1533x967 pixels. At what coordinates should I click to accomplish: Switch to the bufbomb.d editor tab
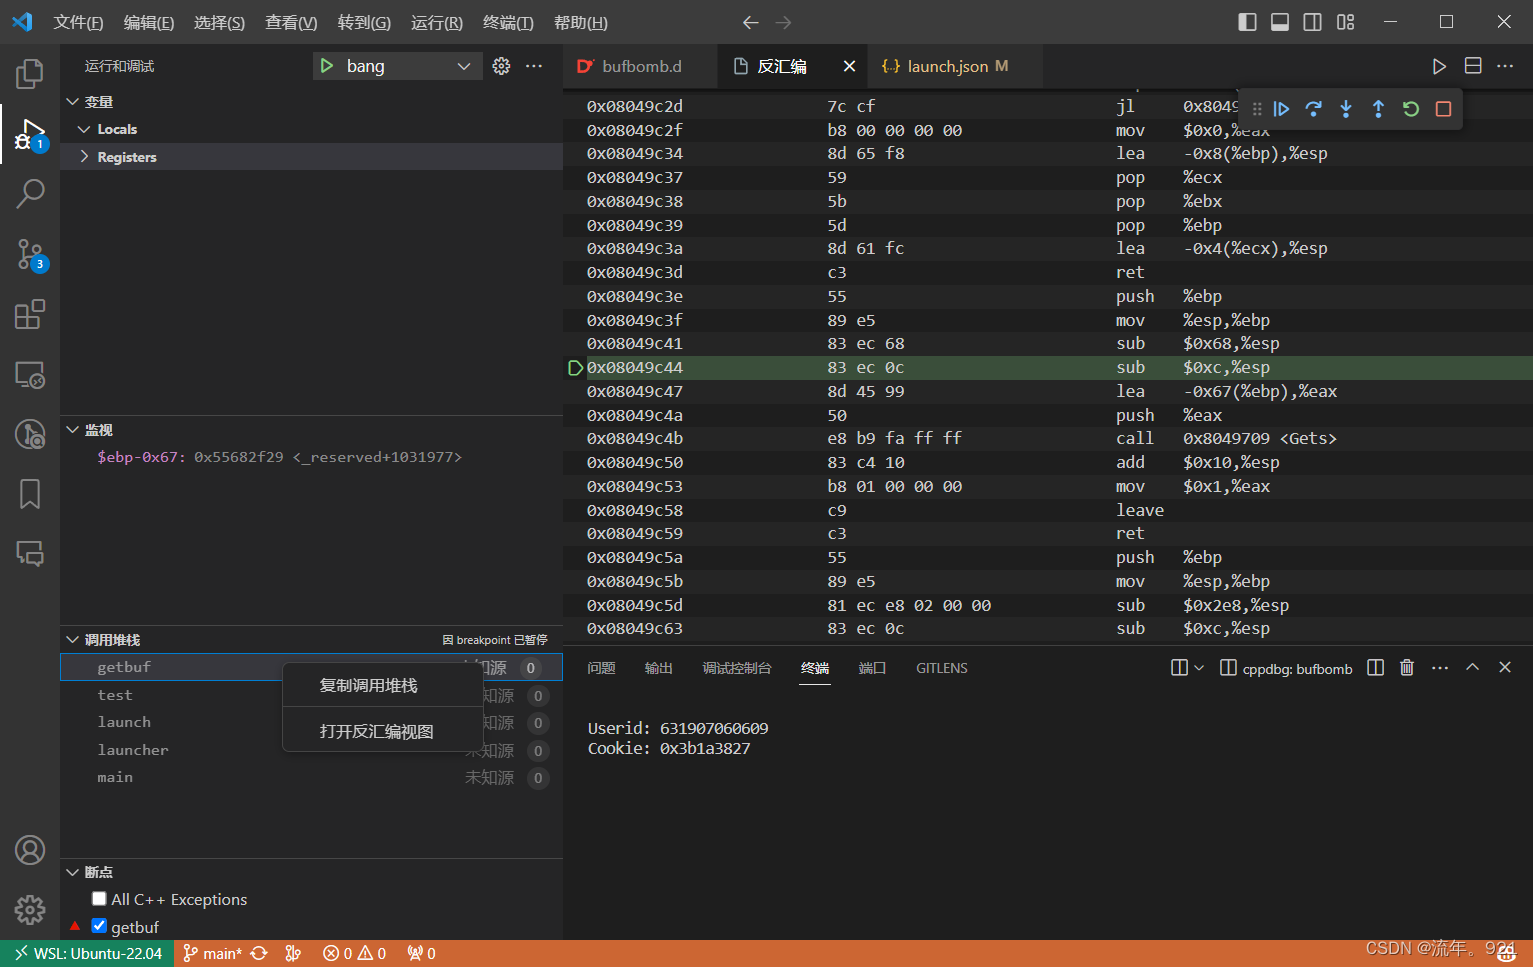[x=641, y=66]
